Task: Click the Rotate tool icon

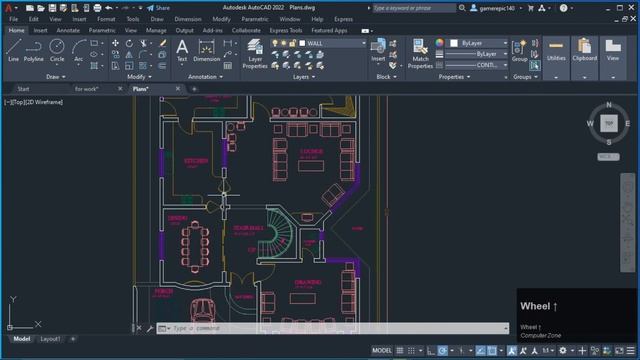Action: click(129, 43)
